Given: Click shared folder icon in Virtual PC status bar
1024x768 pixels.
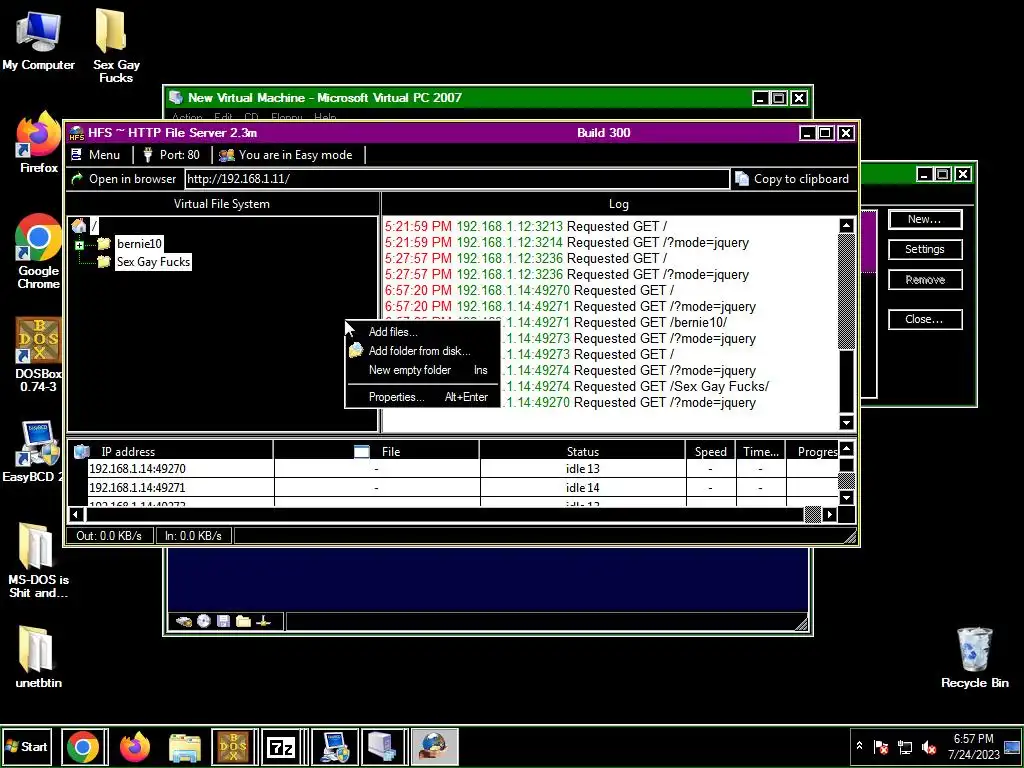Looking at the screenshot, I should [244, 621].
